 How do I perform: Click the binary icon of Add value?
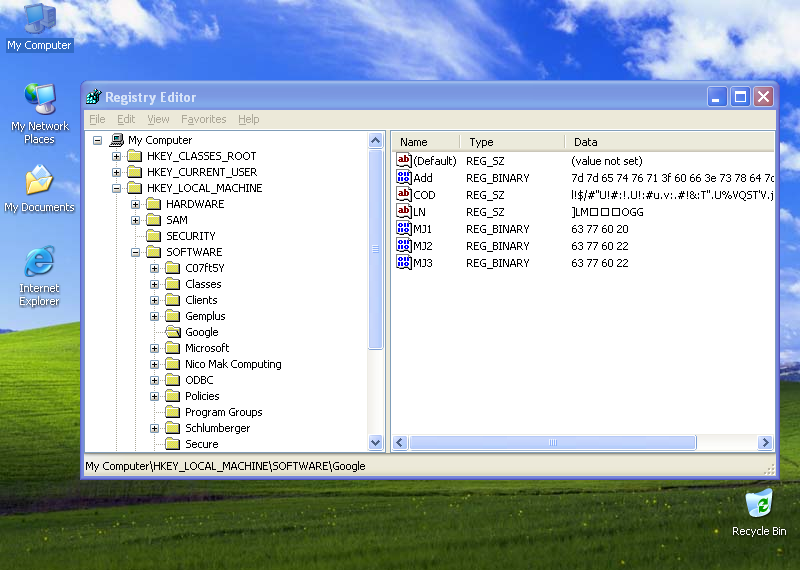(x=404, y=178)
